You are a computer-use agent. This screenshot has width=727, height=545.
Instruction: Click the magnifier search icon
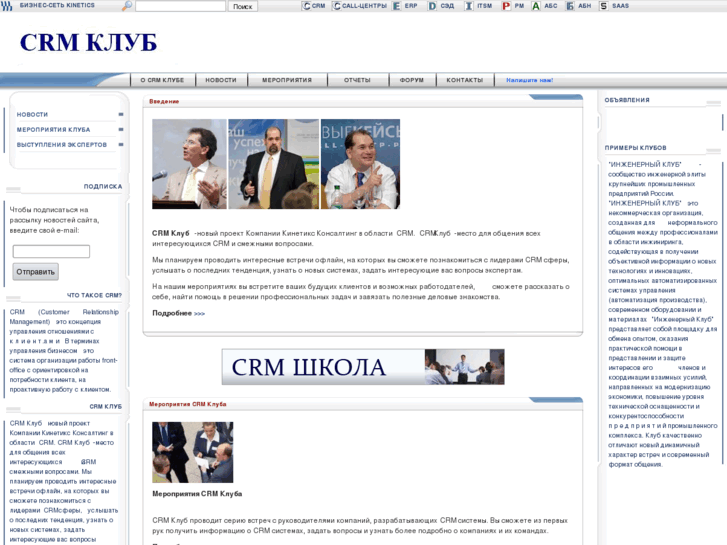(x=126, y=6)
